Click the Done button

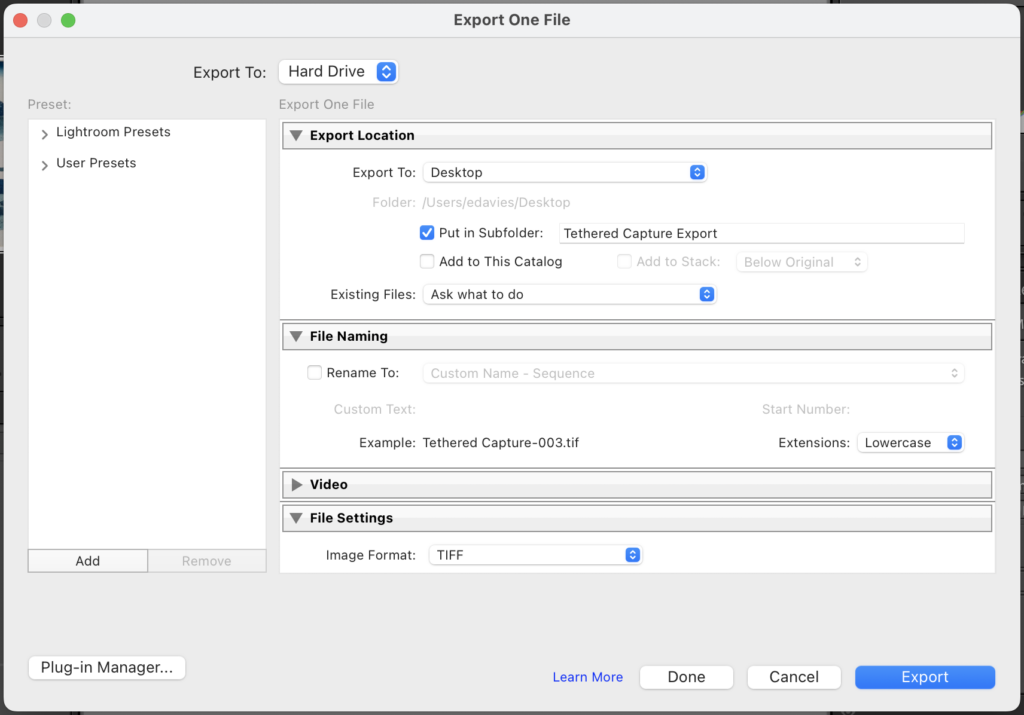tap(686, 677)
